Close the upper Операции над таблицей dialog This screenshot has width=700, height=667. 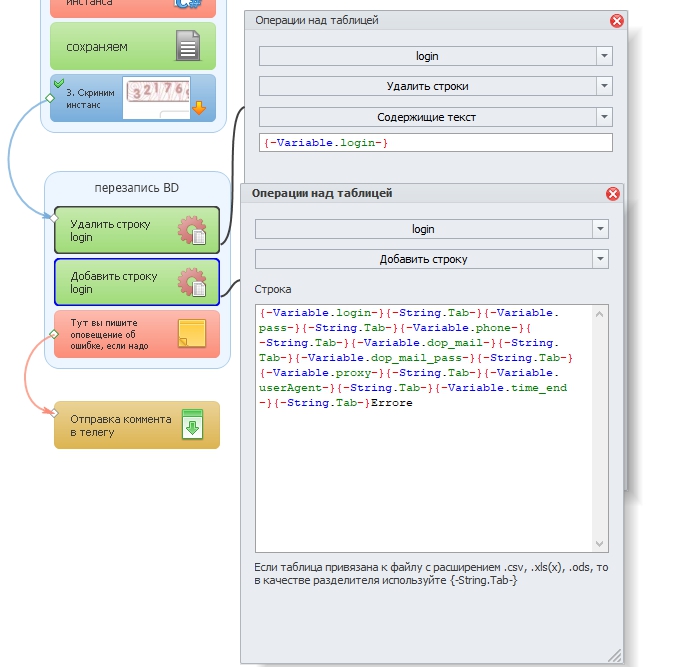(x=616, y=20)
